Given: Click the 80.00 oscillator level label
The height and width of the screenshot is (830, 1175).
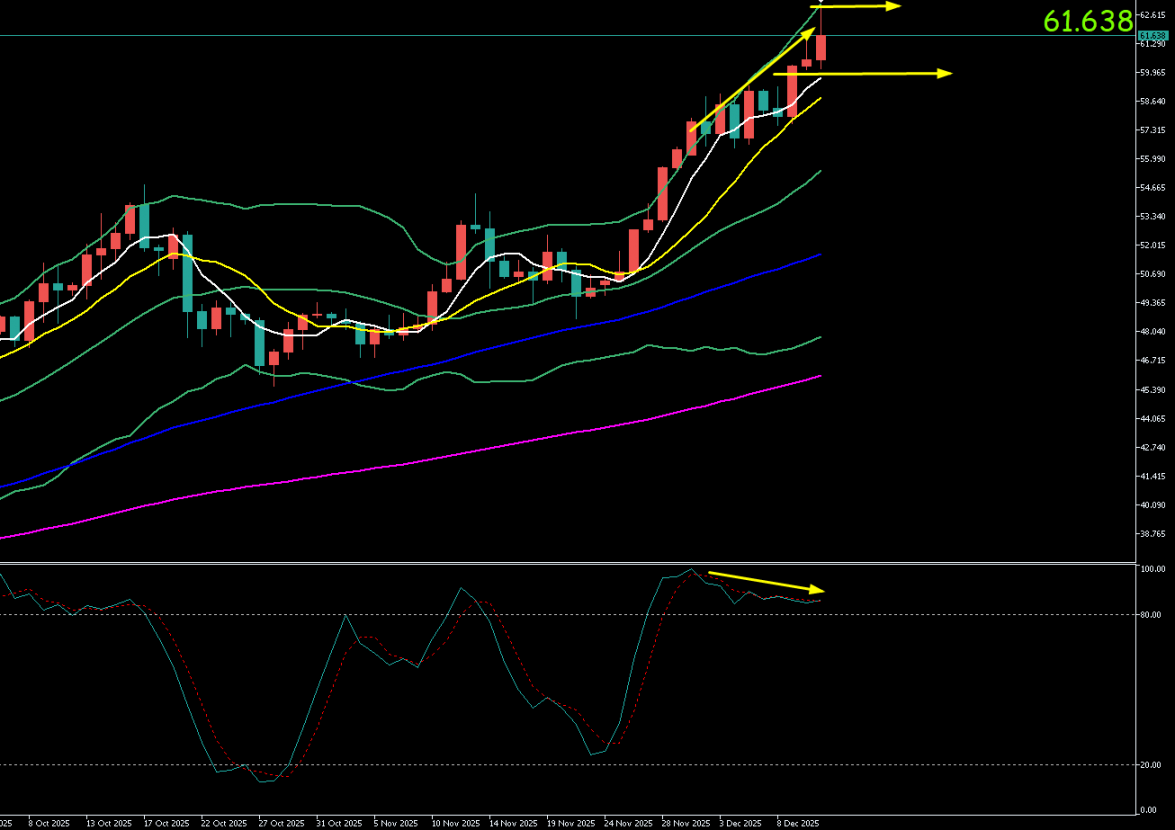Looking at the screenshot, I should (x=1149, y=615).
